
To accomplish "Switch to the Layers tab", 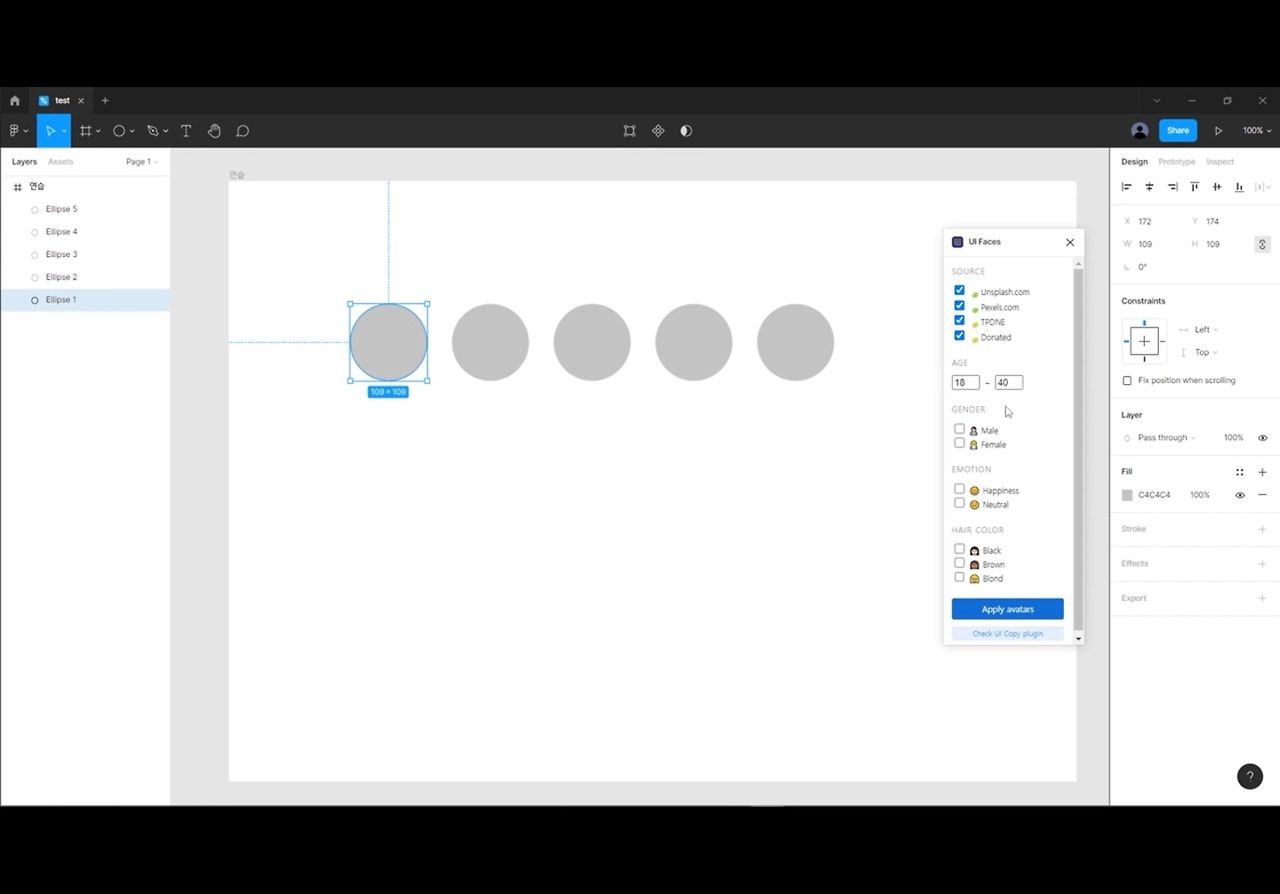I will pos(24,162).
